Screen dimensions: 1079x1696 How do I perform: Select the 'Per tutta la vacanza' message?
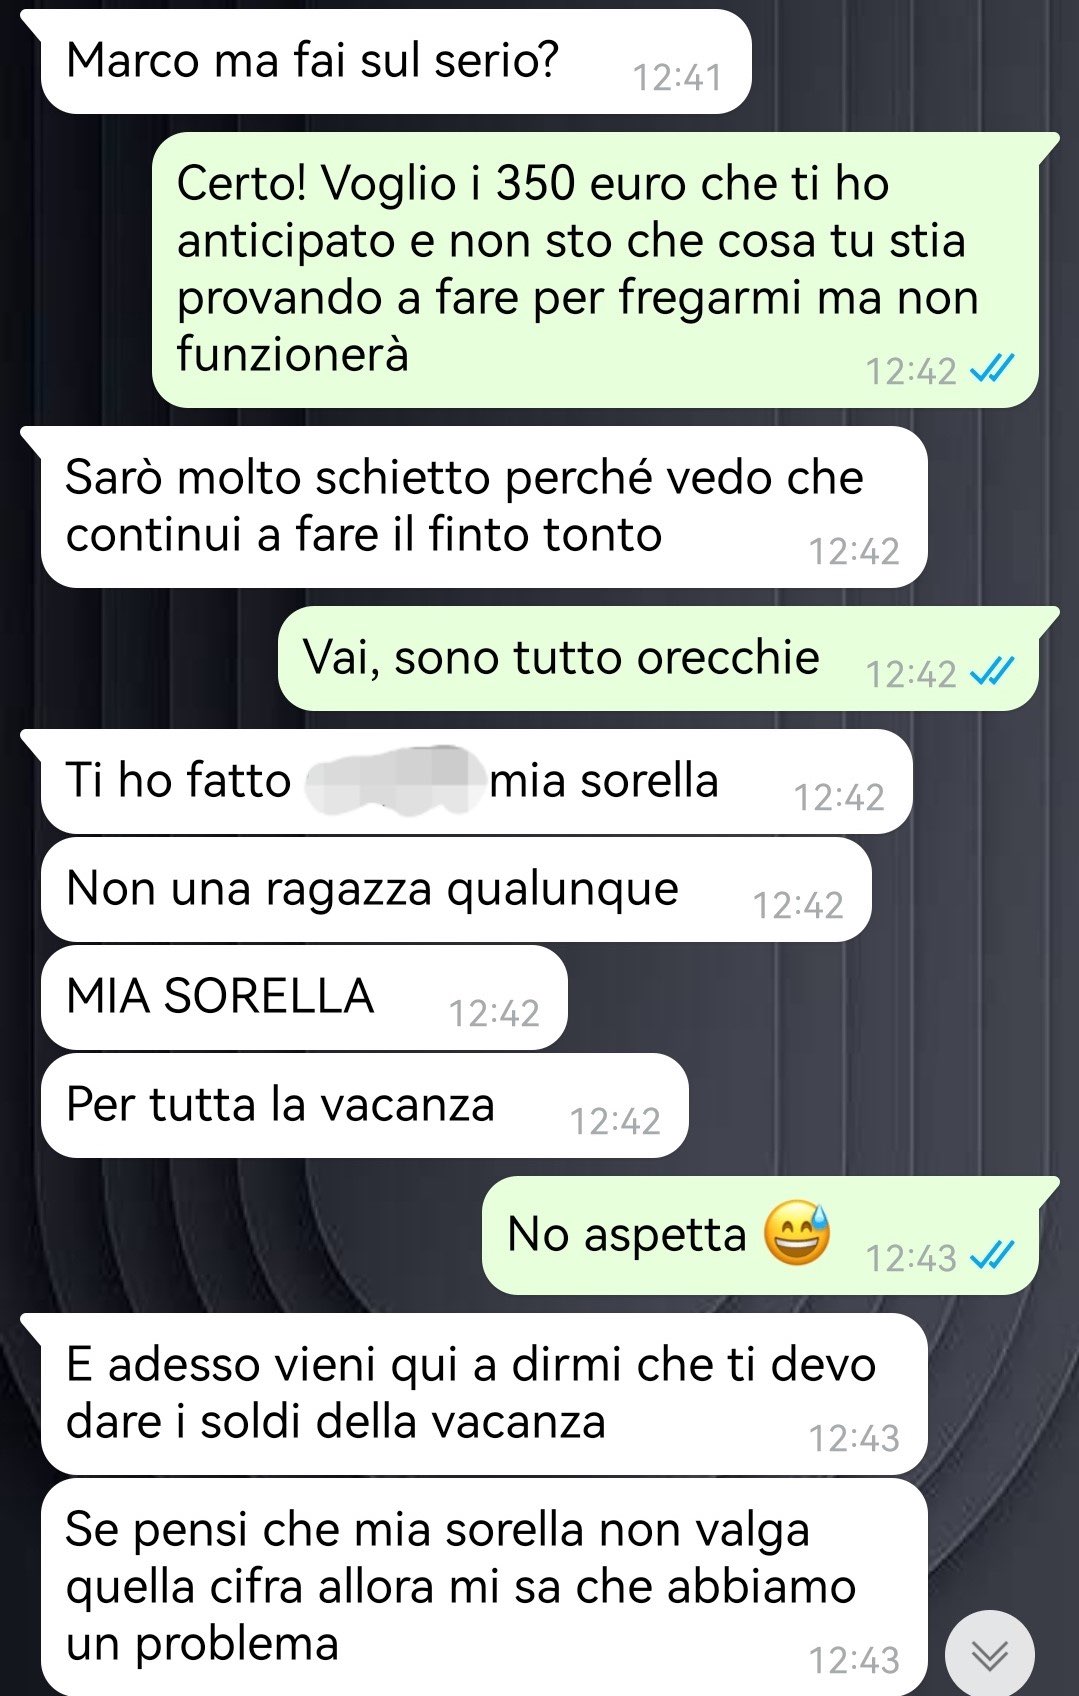tap(365, 1105)
